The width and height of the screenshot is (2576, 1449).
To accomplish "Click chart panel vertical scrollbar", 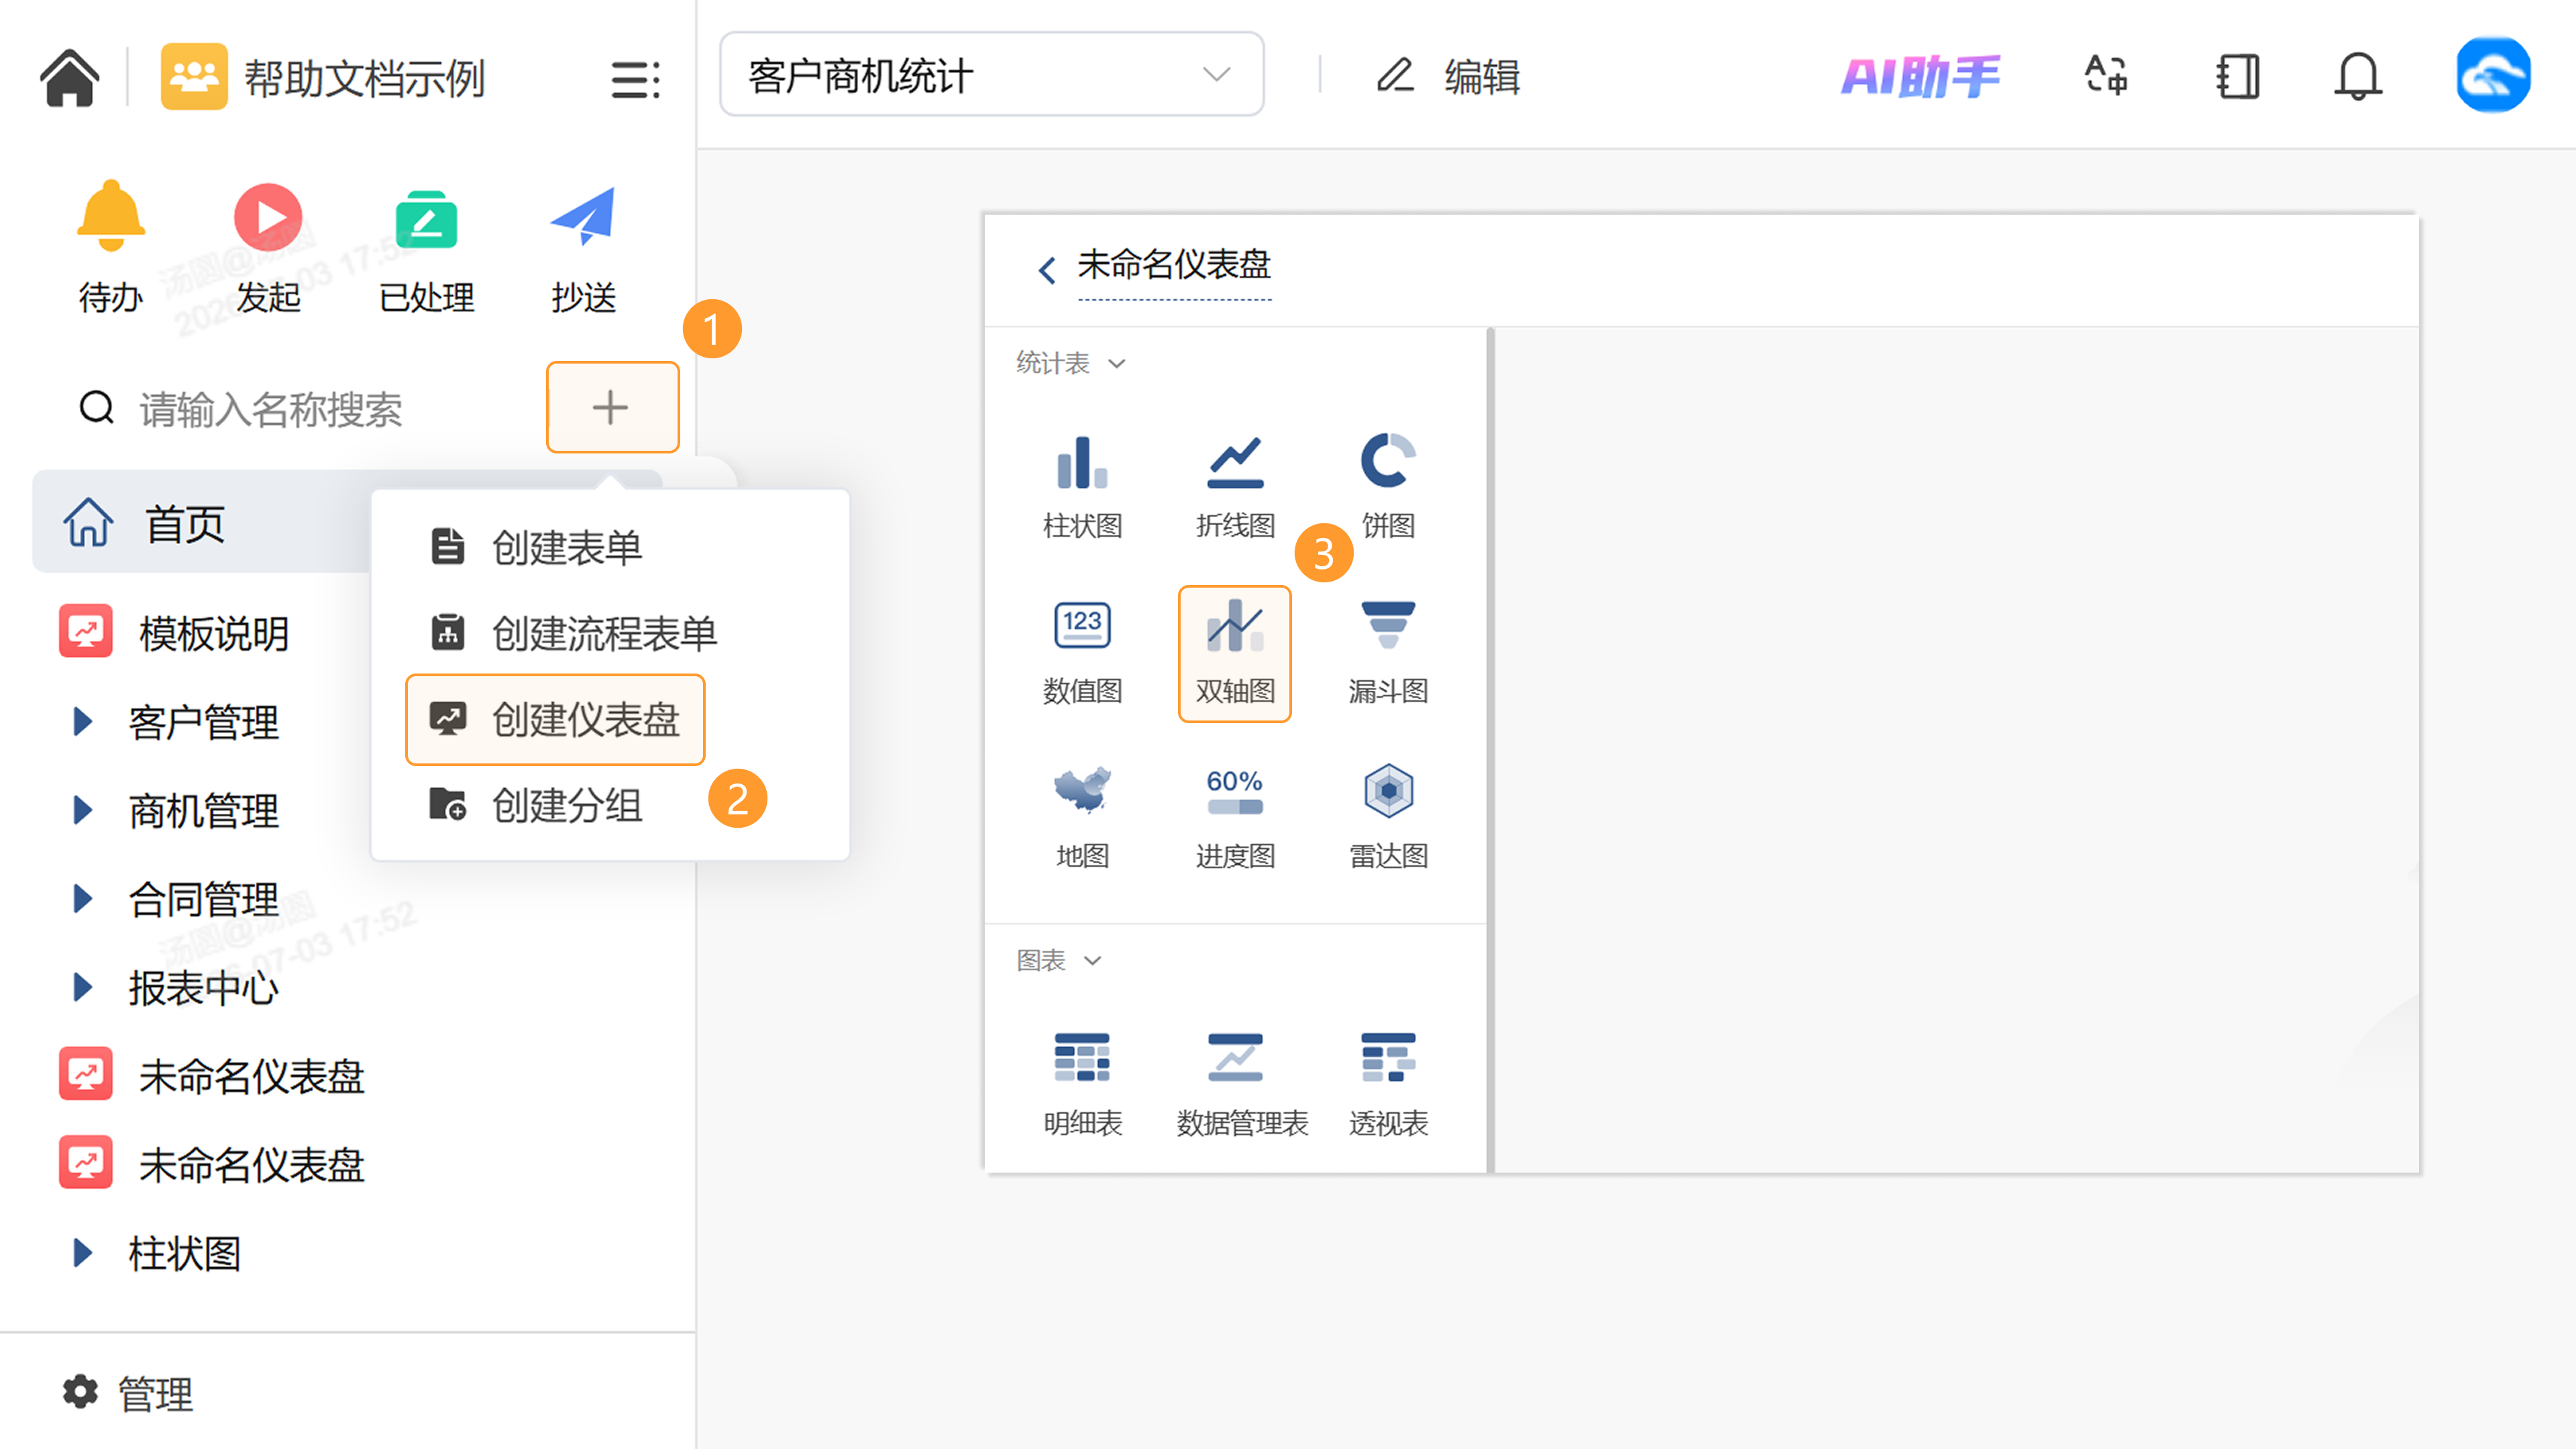I will (x=1490, y=750).
